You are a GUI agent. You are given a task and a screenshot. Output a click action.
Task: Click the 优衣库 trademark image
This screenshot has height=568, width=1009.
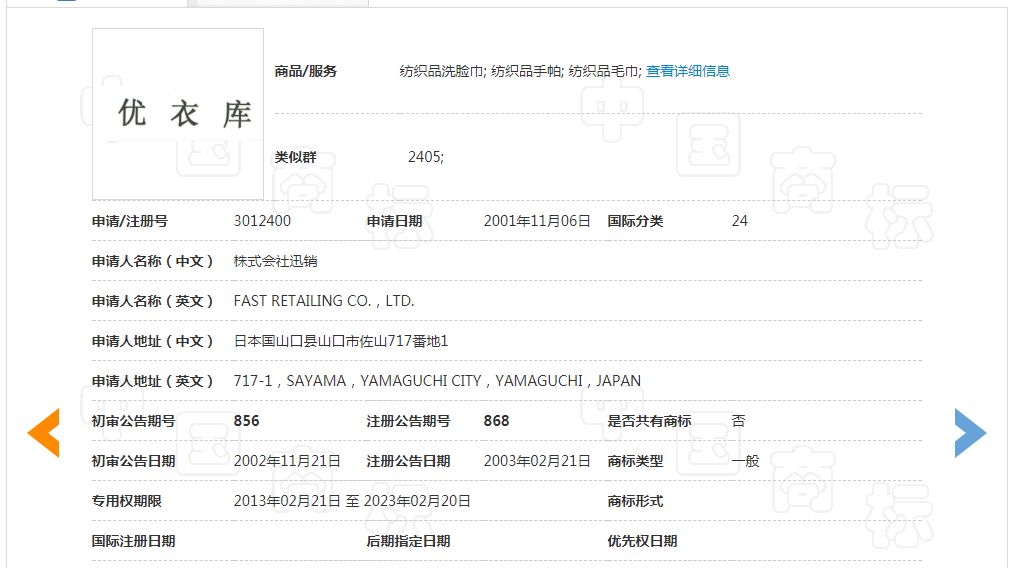pos(178,114)
